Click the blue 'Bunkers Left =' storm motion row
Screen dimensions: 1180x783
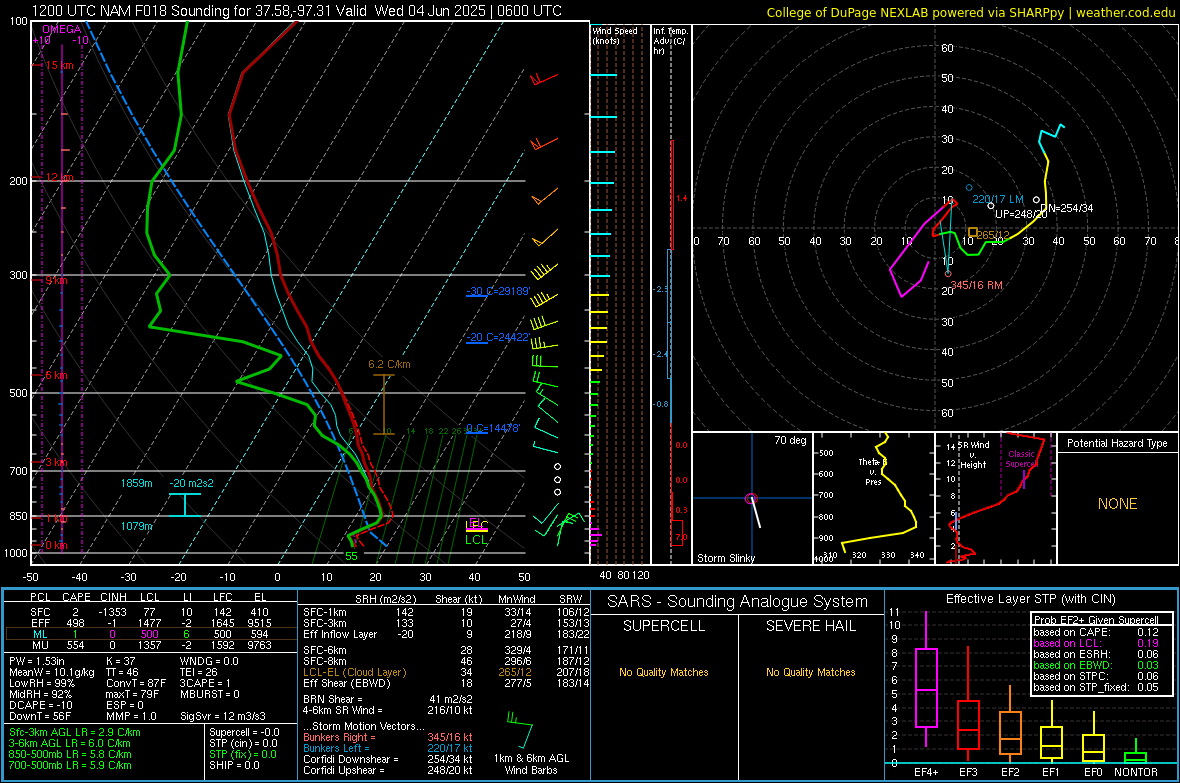tap(387, 748)
